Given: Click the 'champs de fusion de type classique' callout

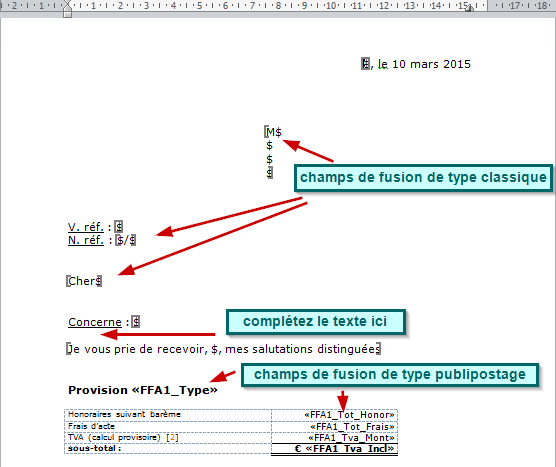Looking at the screenshot, I should tap(423, 178).
